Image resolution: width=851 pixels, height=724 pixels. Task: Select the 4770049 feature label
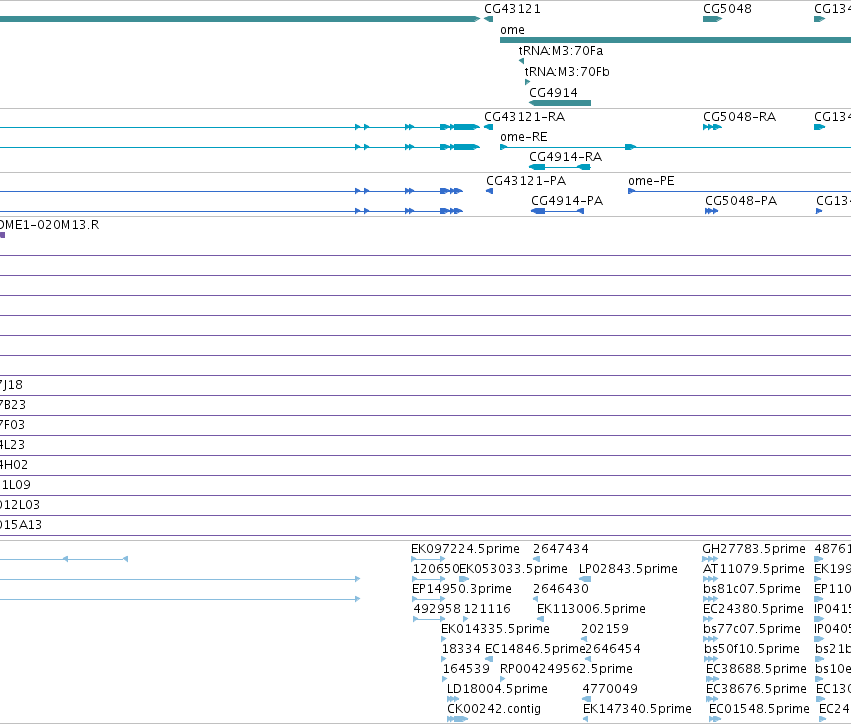[610, 689]
